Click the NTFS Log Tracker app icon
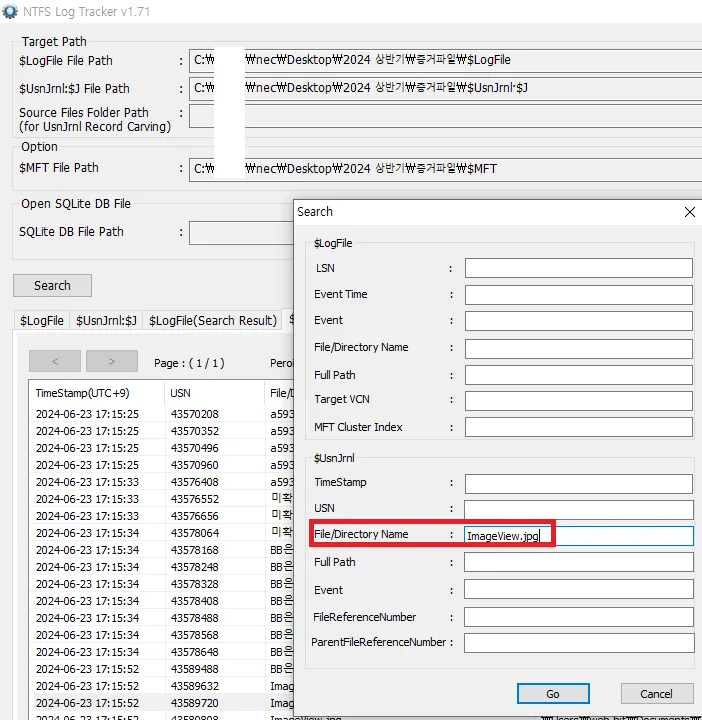This screenshot has width=702, height=720. click(10, 11)
